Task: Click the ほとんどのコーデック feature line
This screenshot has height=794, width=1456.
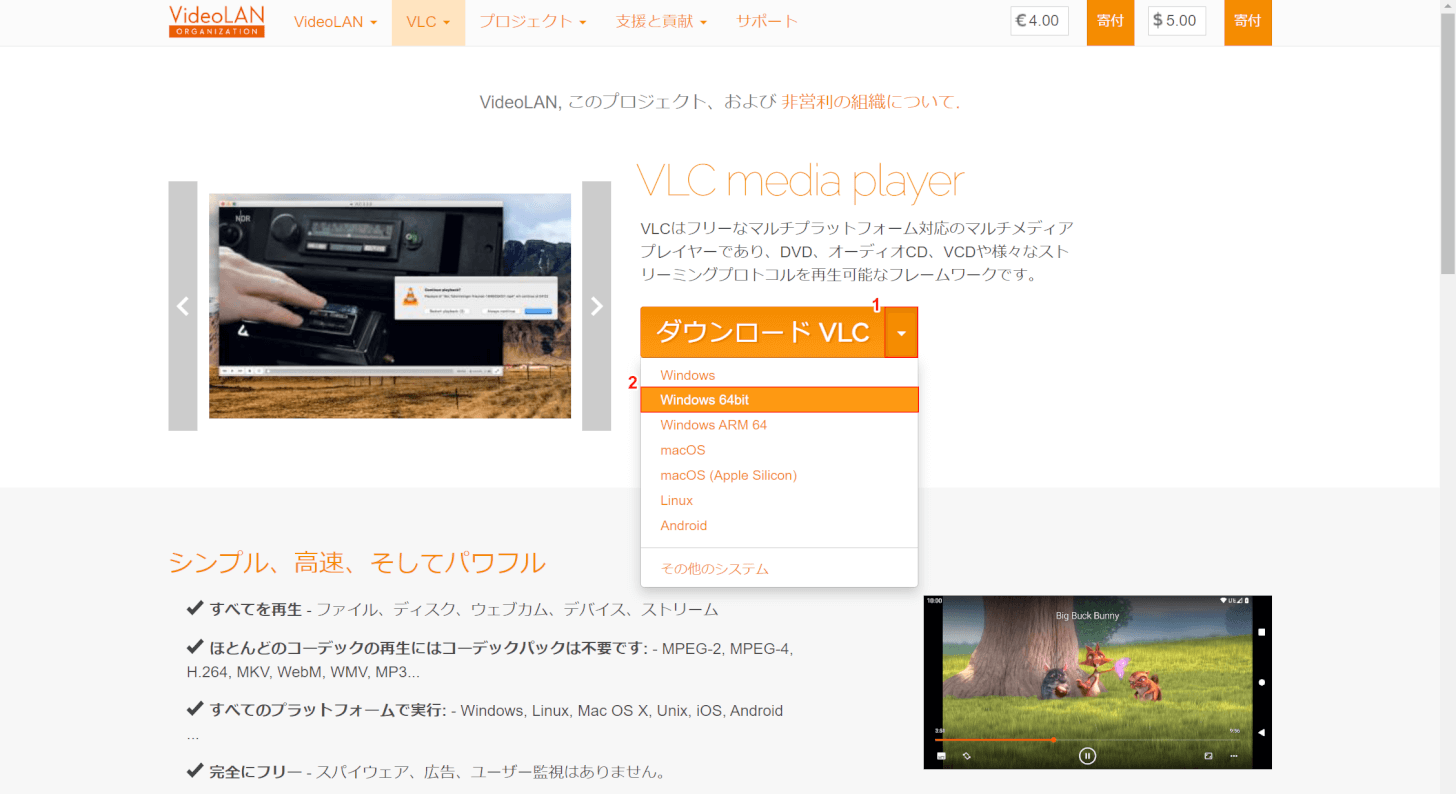Action: (490, 660)
